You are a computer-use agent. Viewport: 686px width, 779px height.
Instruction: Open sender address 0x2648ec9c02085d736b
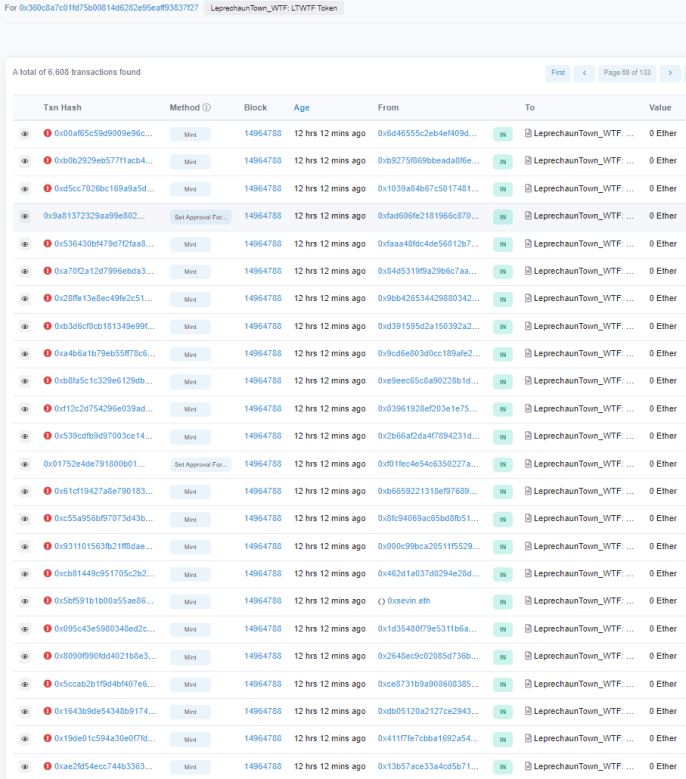coord(428,656)
